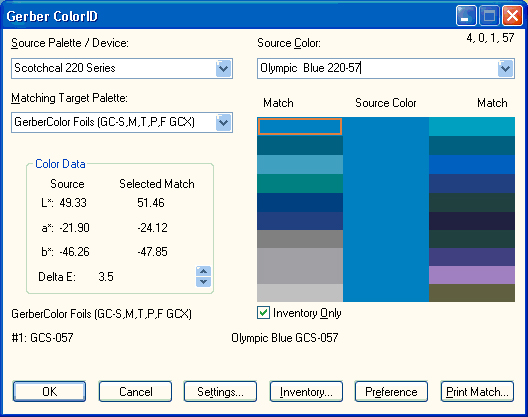
Task: Click the OK button
Action: pyautogui.click(x=50, y=391)
